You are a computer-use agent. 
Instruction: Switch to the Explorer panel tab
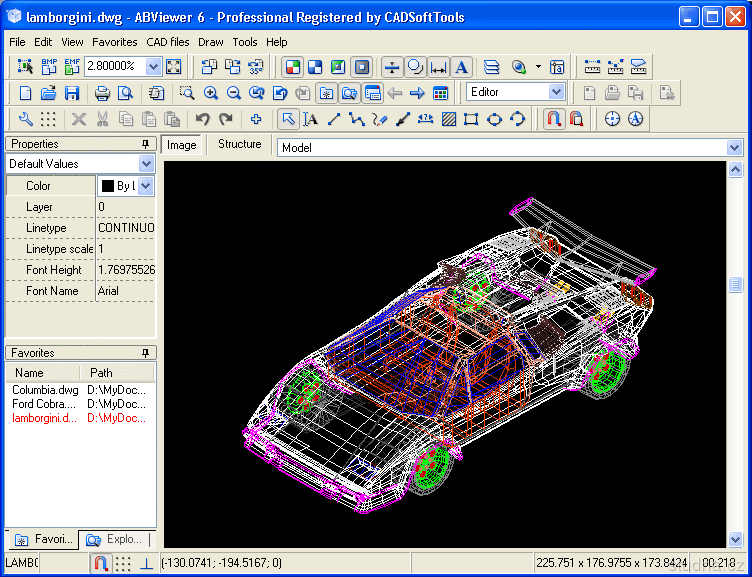pyautogui.click(x=116, y=539)
